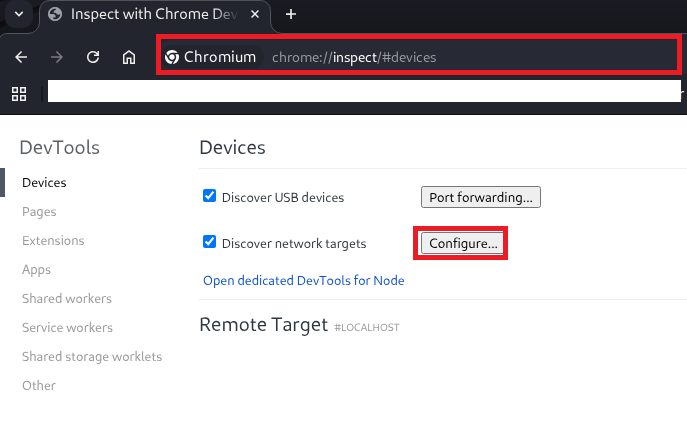Open a new browser tab

[291, 14]
